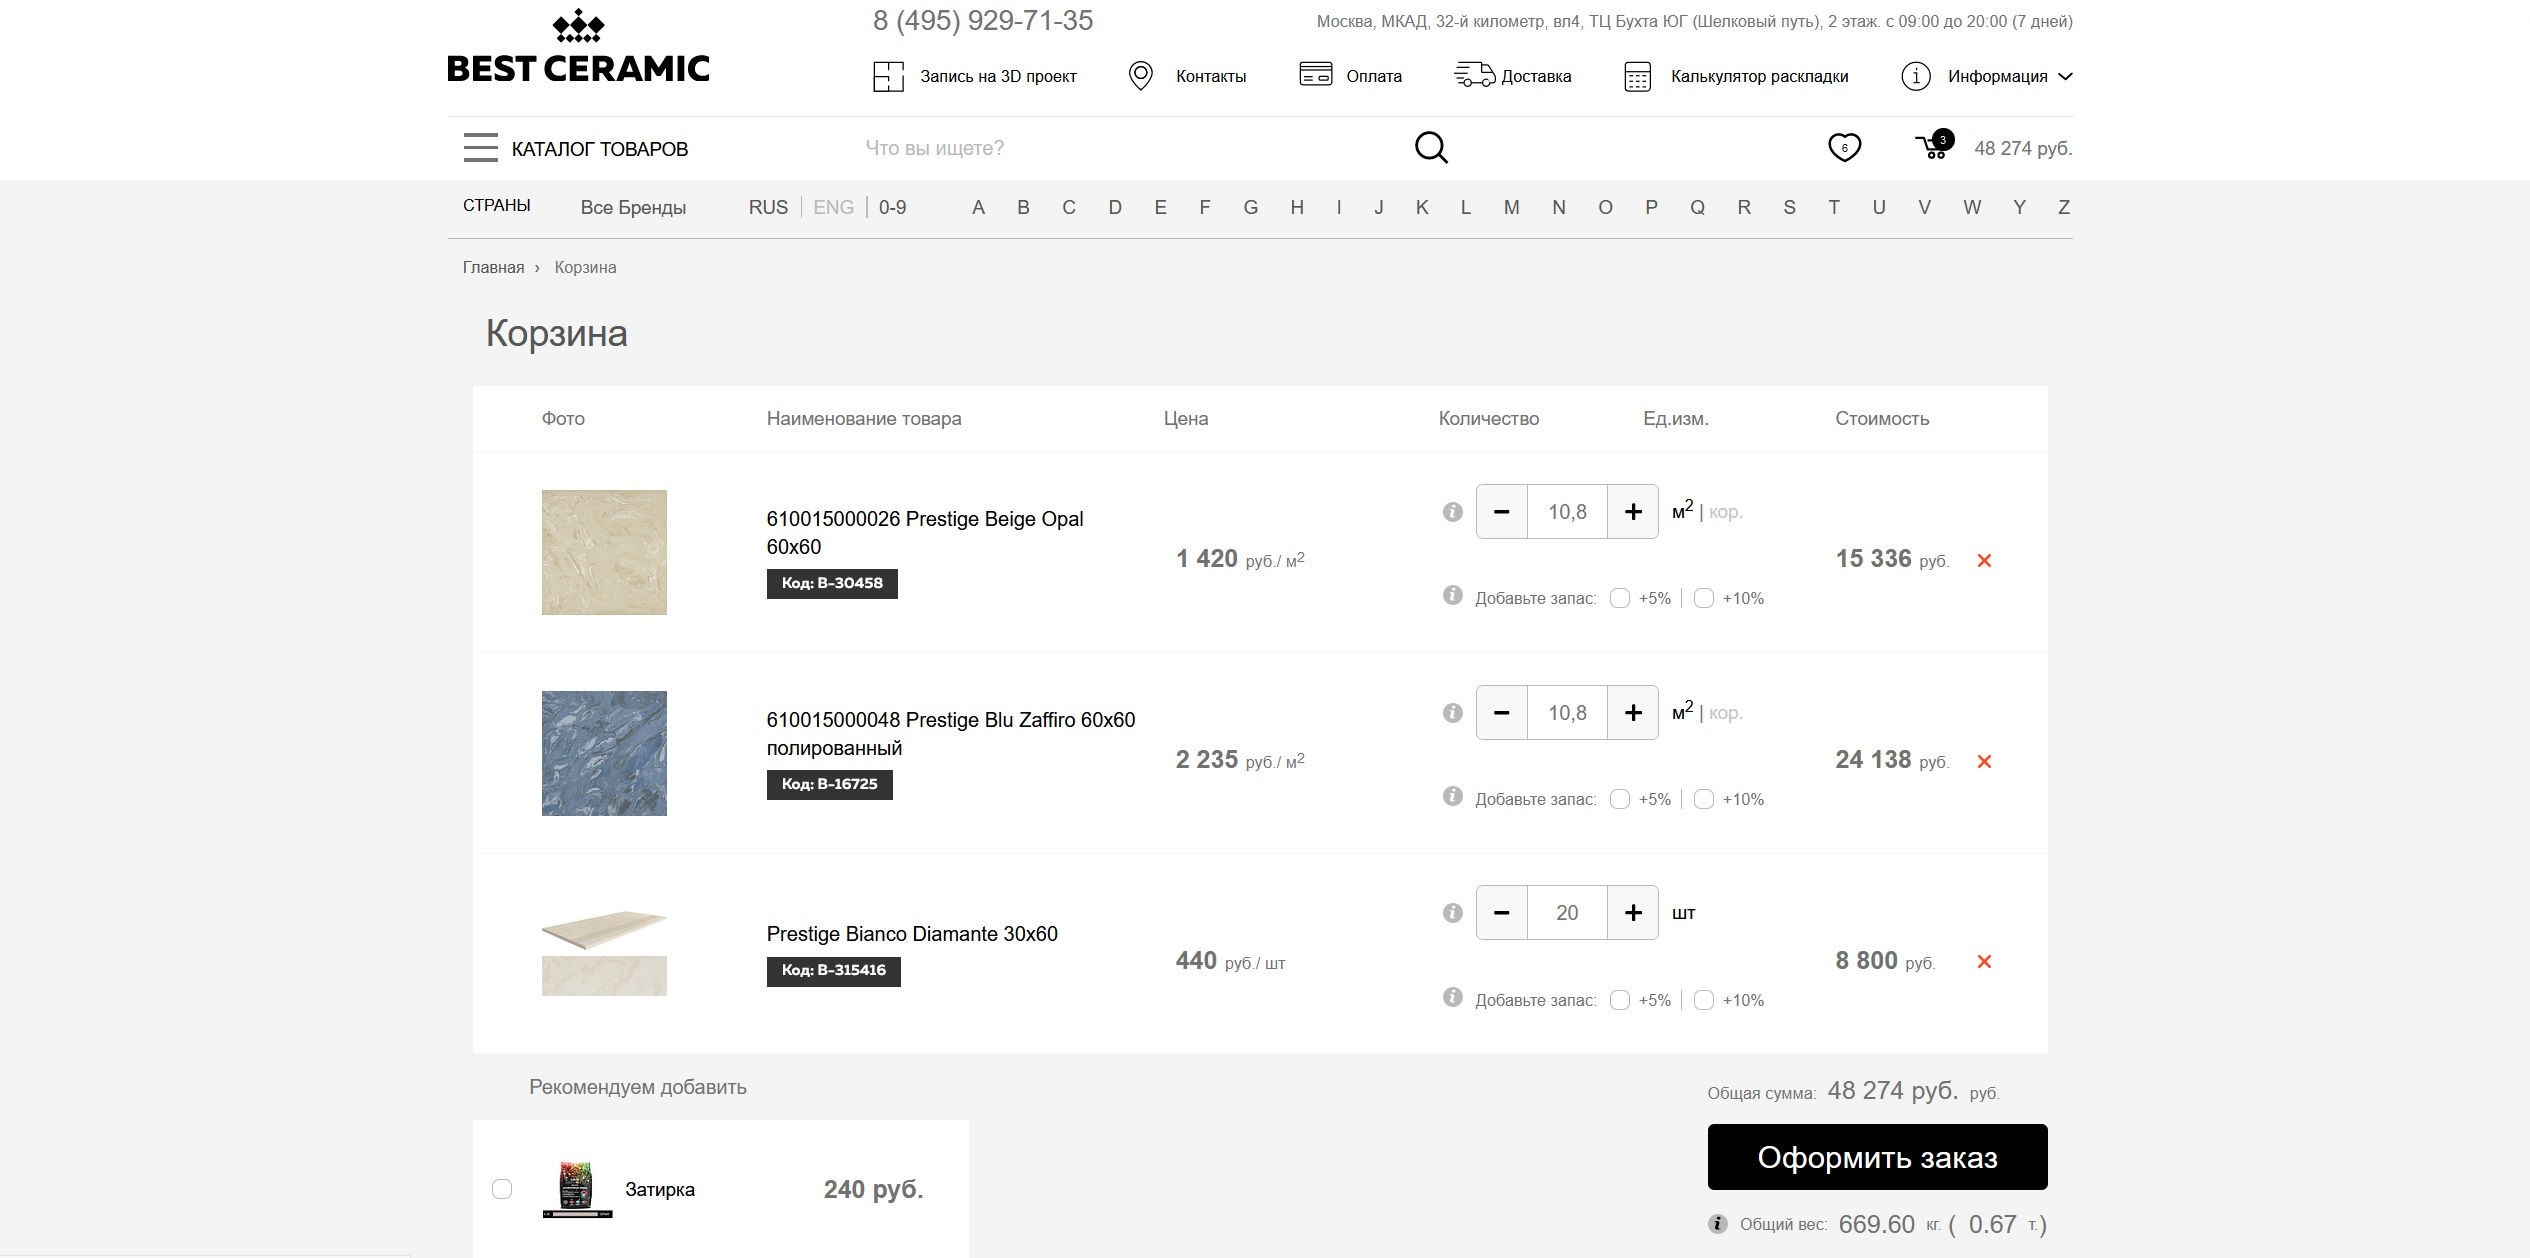
Task: Enable +5% reserve for Beige Opal
Action: click(1620, 598)
